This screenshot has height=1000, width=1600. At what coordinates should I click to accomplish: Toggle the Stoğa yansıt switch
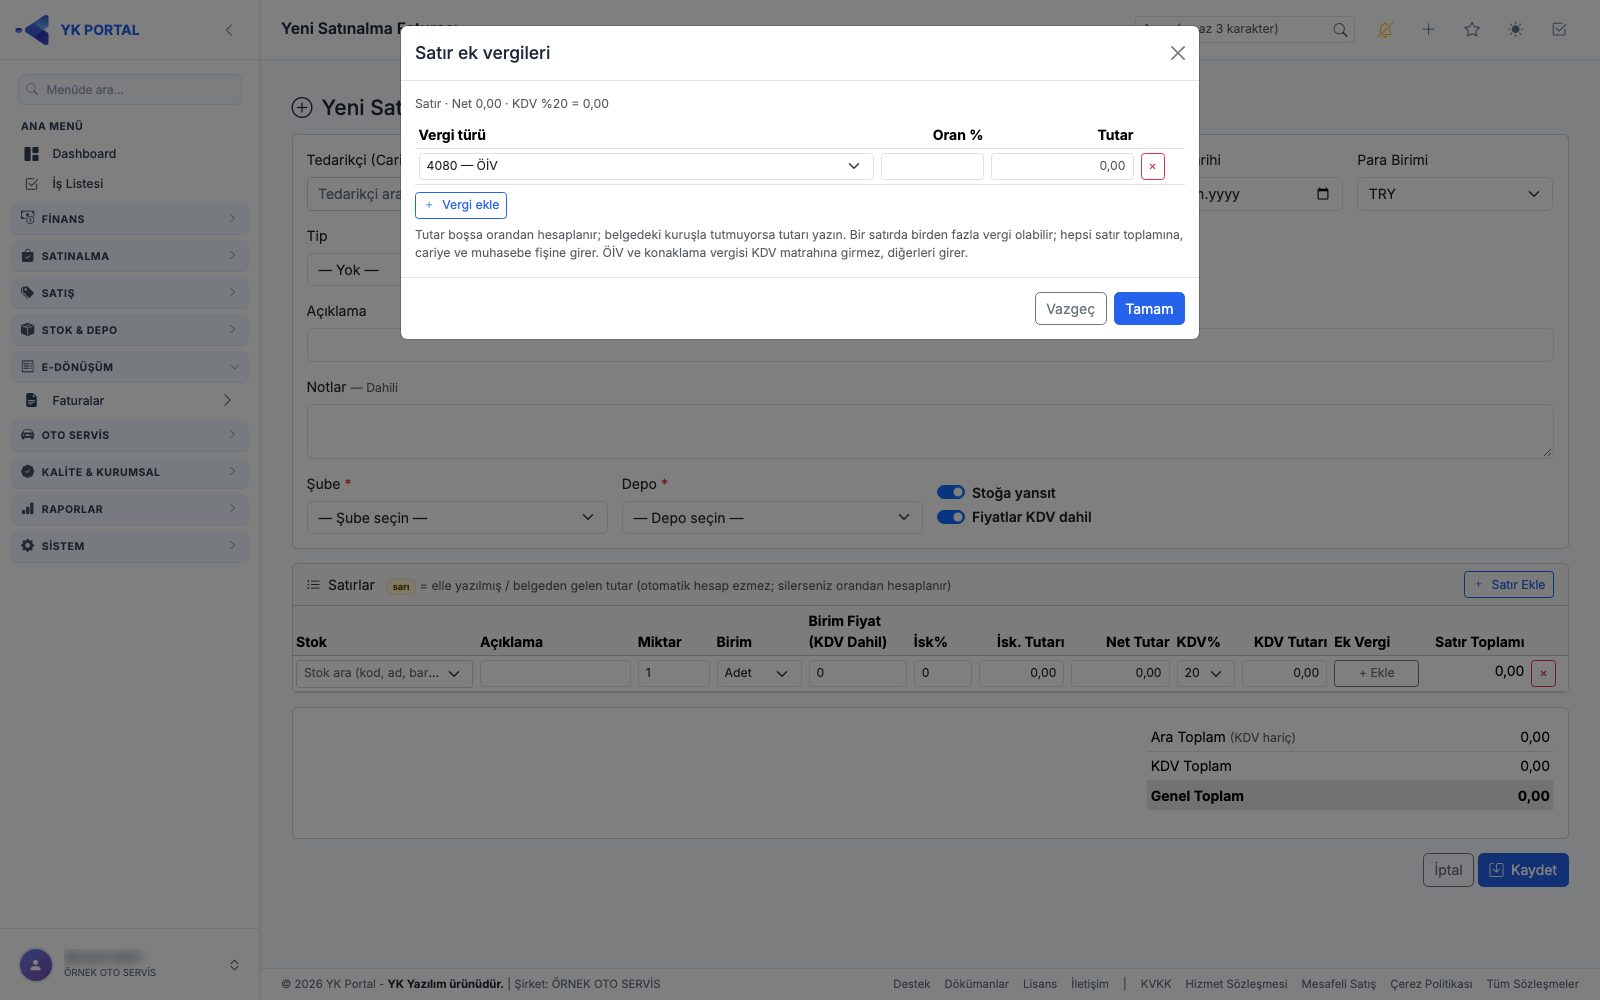[x=951, y=492]
